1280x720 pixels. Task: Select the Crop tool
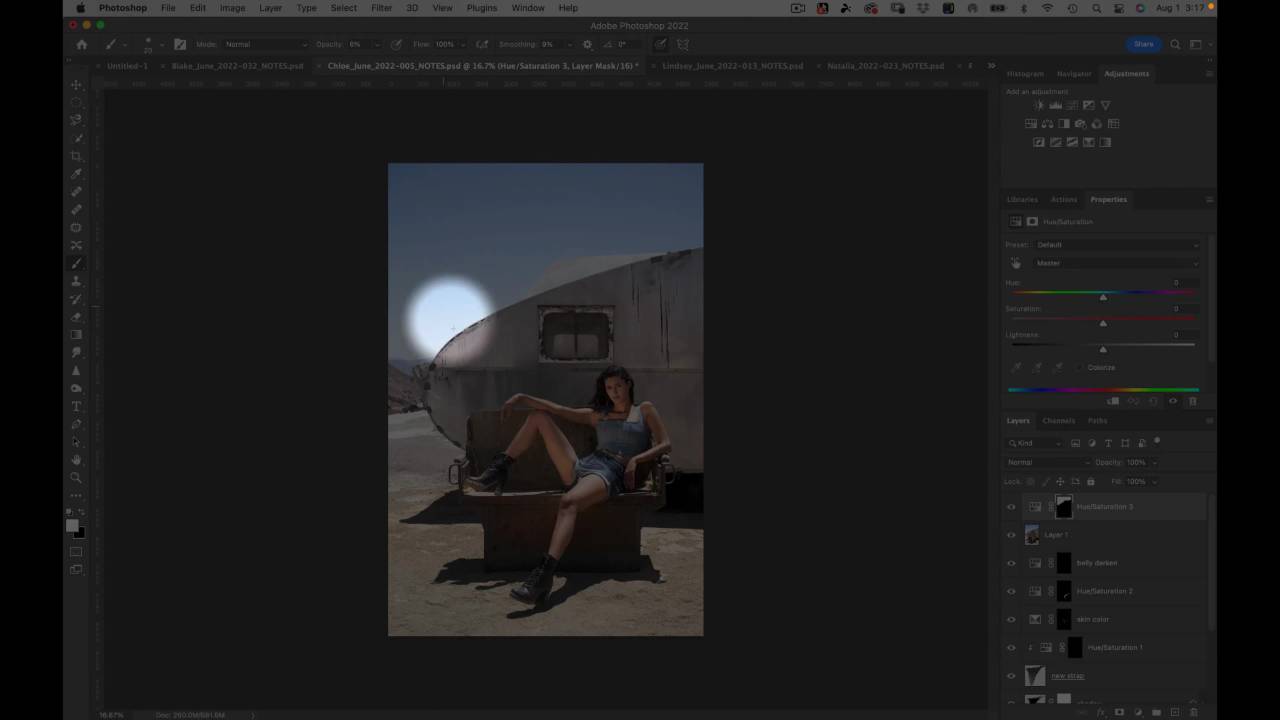tap(76, 156)
